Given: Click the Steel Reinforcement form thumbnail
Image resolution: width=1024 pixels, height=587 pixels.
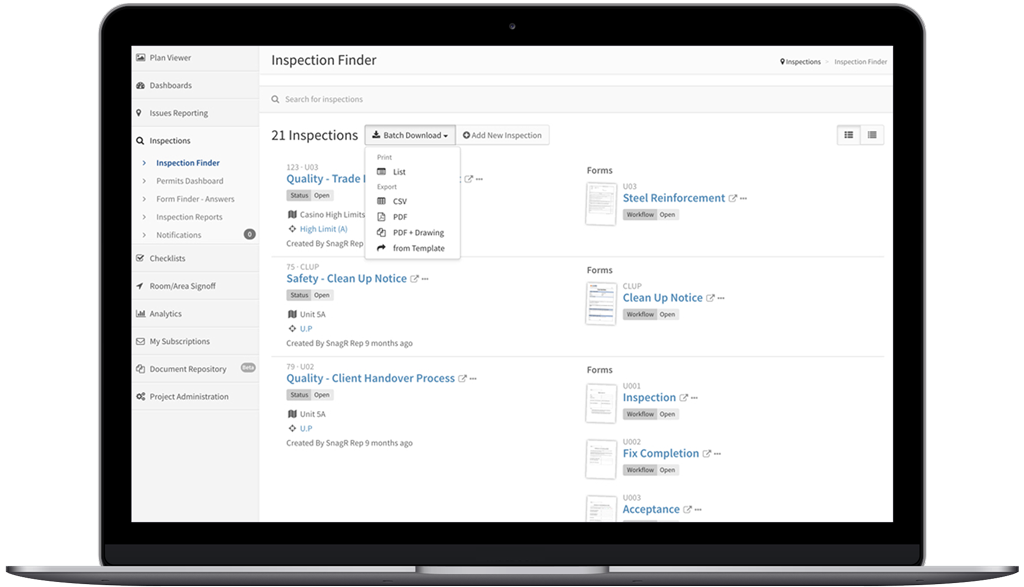Looking at the screenshot, I should point(601,203).
